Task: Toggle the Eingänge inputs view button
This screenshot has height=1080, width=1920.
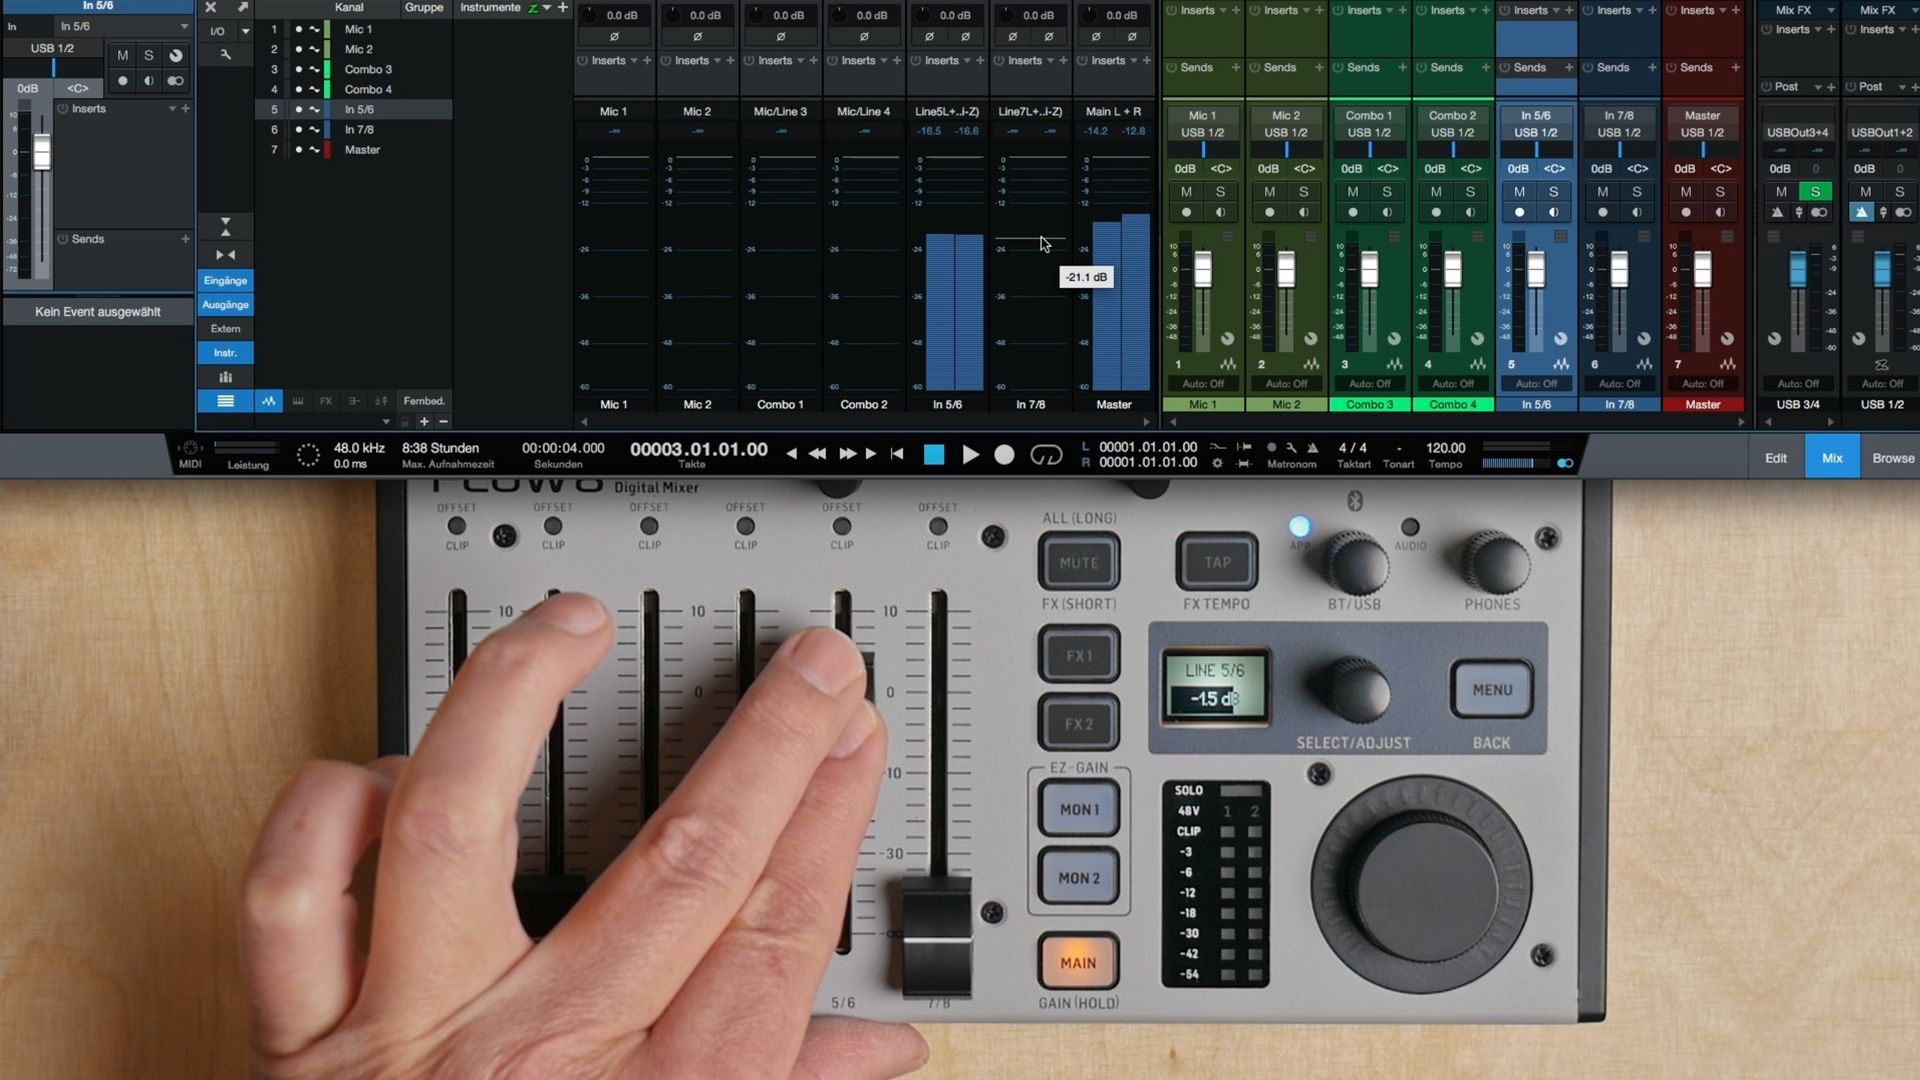Action: (225, 281)
